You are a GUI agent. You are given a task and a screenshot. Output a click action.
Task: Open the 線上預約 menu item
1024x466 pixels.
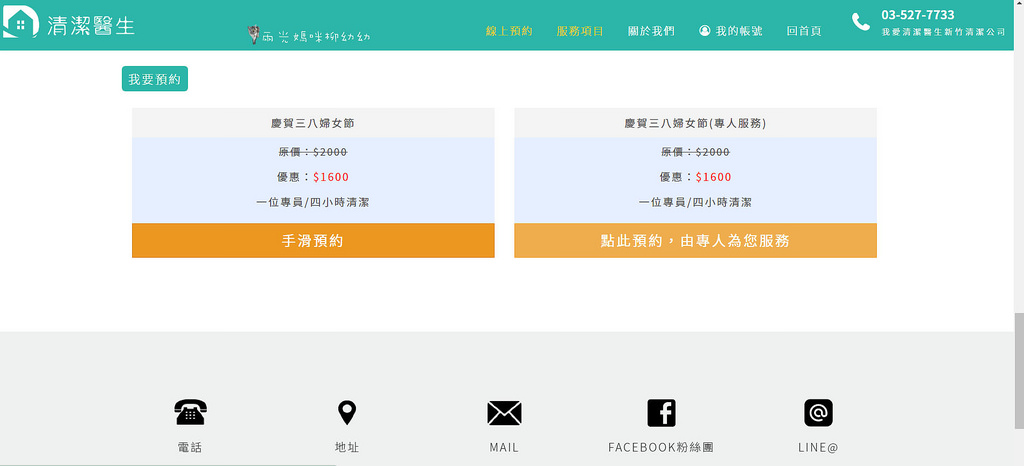tap(509, 31)
